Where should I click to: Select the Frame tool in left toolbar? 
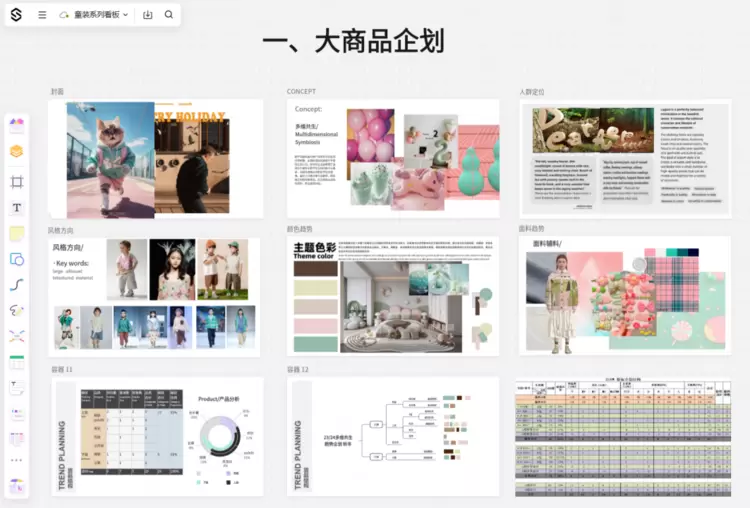[x=17, y=181]
